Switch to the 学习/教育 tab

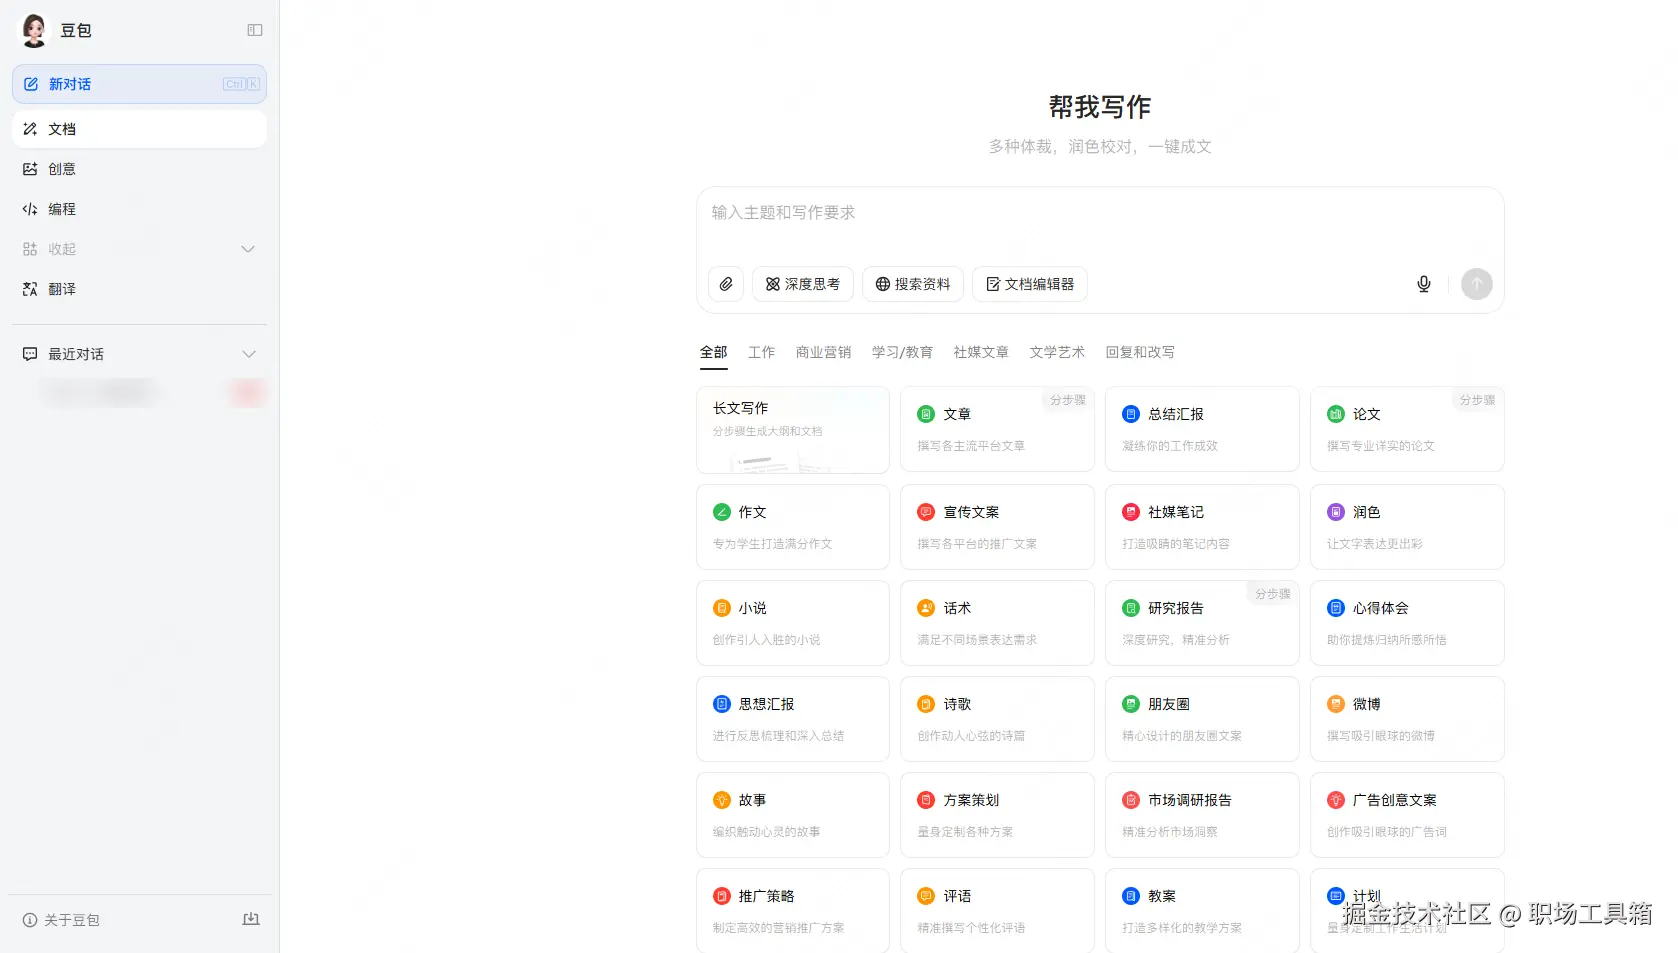click(x=902, y=352)
